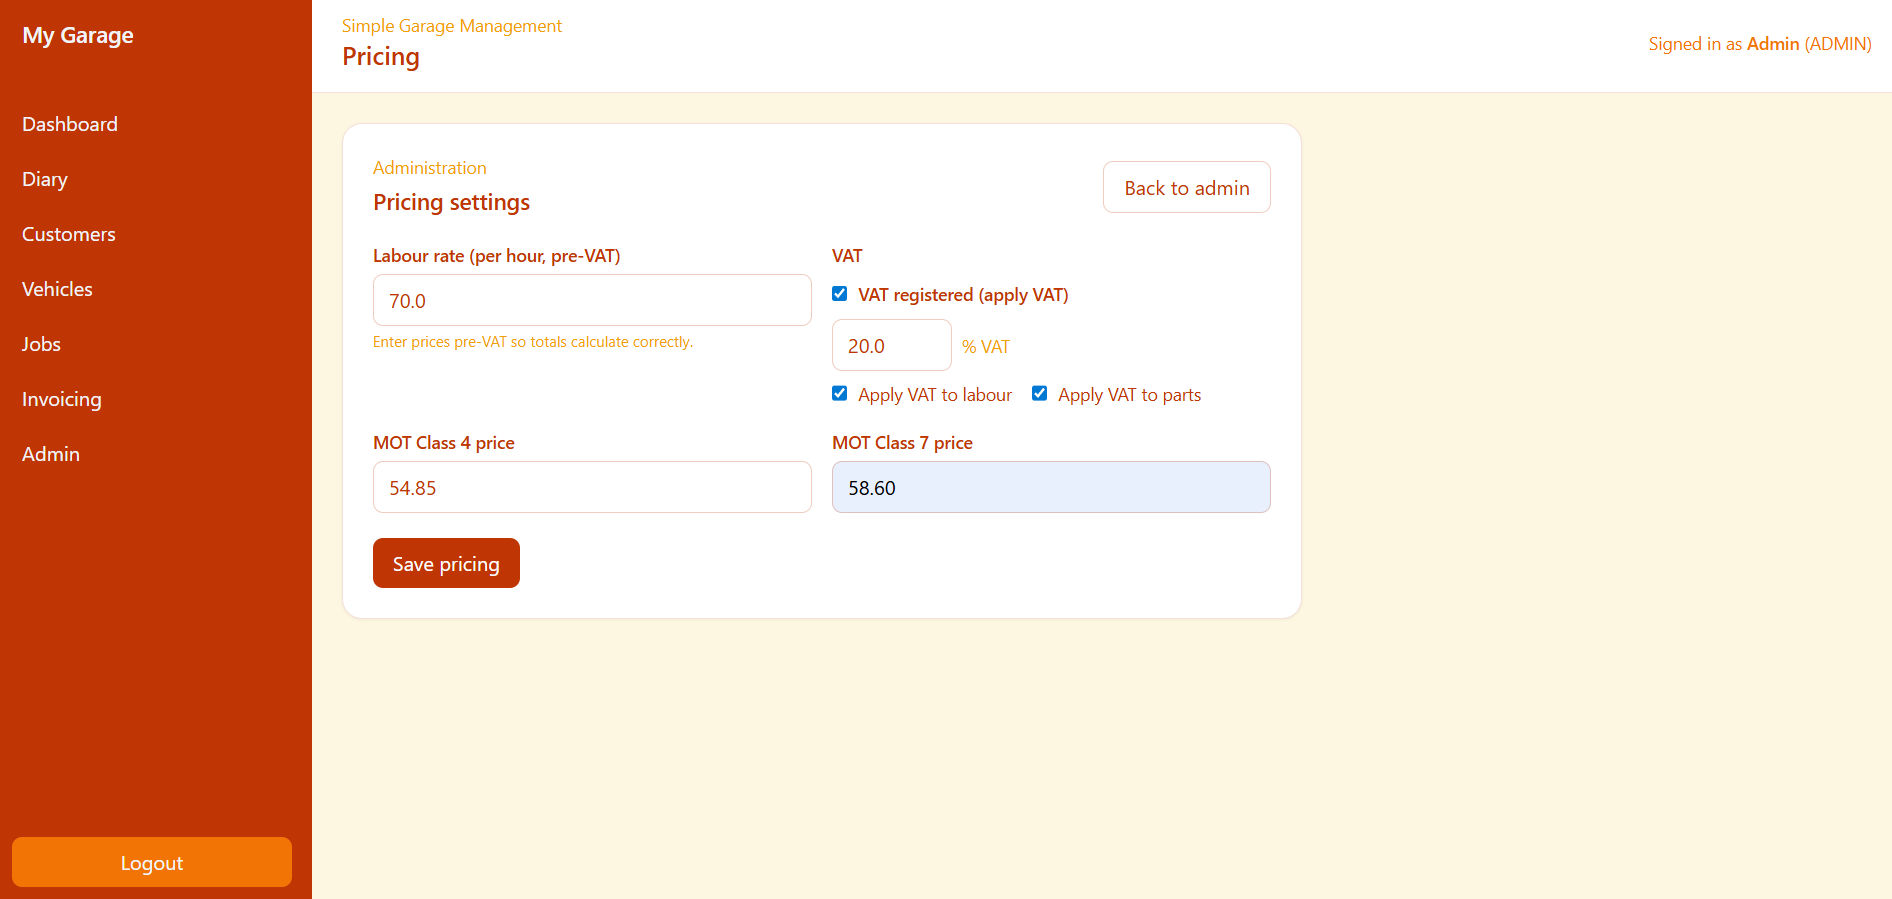Click the Simple Garage Management header text
The image size is (1892, 899).
click(x=452, y=26)
